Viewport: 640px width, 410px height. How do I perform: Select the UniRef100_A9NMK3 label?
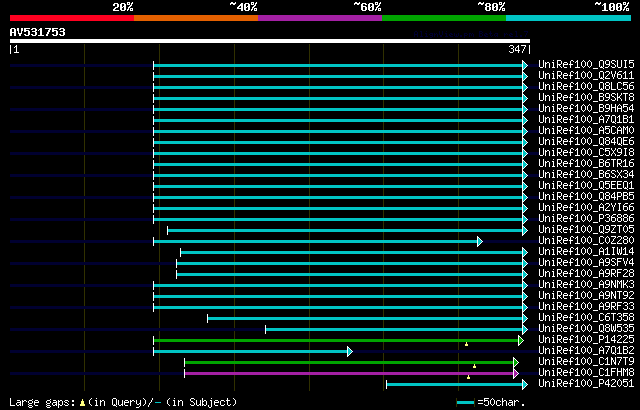click(586, 285)
